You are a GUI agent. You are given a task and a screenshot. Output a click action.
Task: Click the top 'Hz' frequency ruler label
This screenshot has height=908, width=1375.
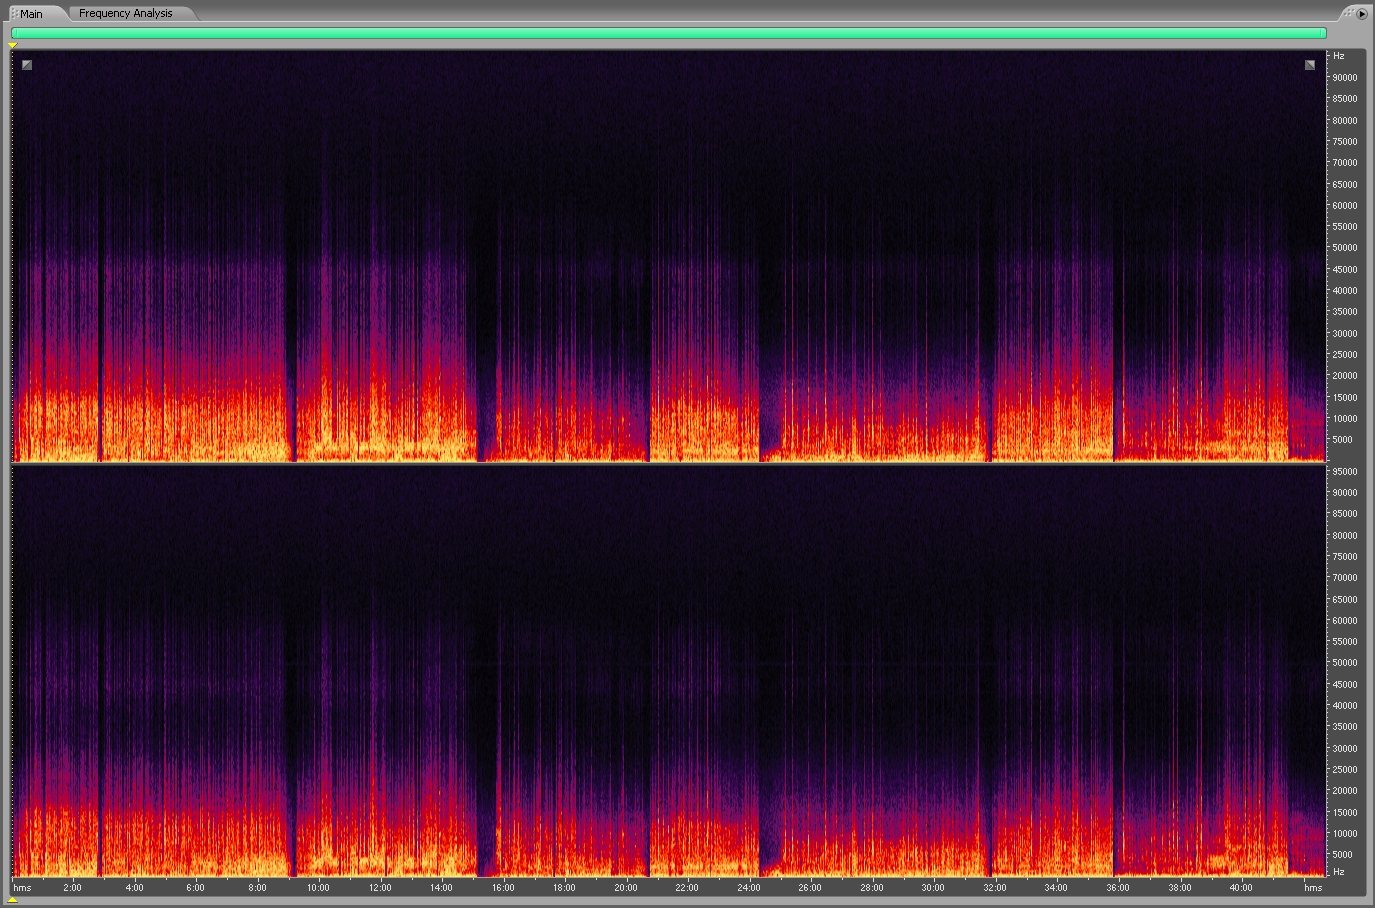tap(1339, 56)
